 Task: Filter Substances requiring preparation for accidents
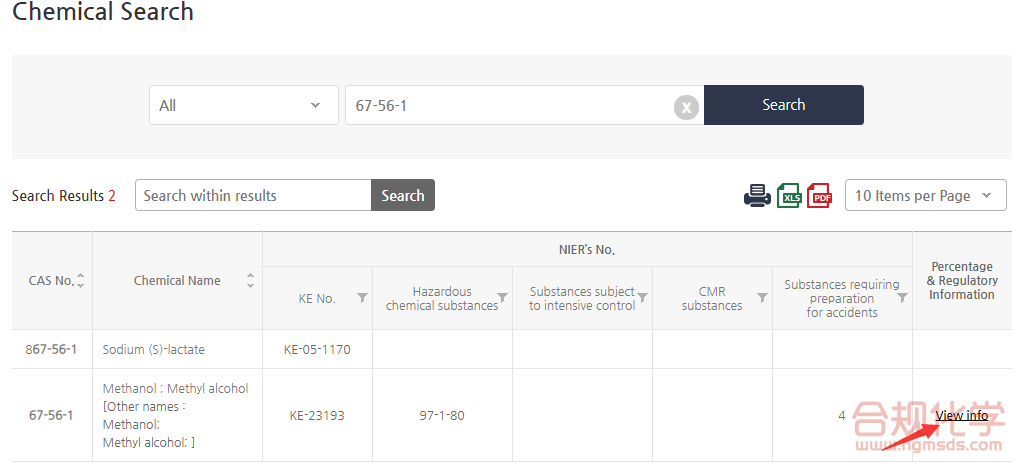pos(902,298)
